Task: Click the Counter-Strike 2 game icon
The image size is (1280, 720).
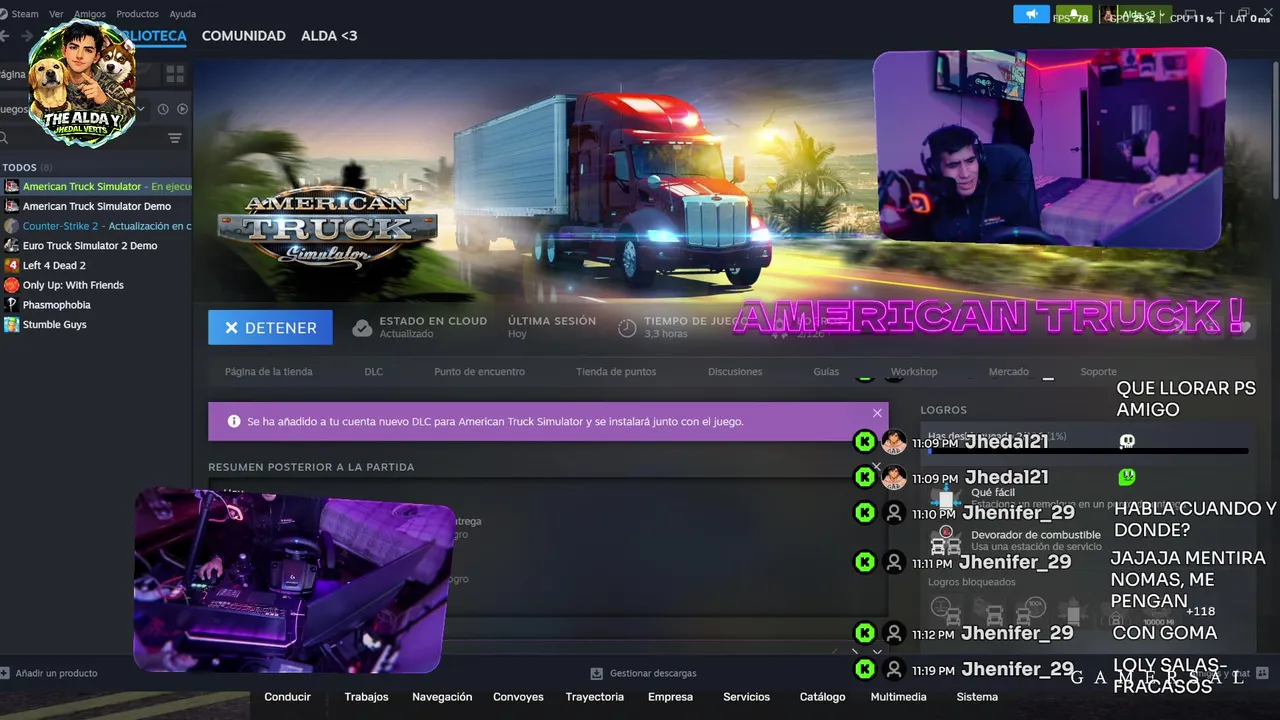Action: click(x=11, y=226)
